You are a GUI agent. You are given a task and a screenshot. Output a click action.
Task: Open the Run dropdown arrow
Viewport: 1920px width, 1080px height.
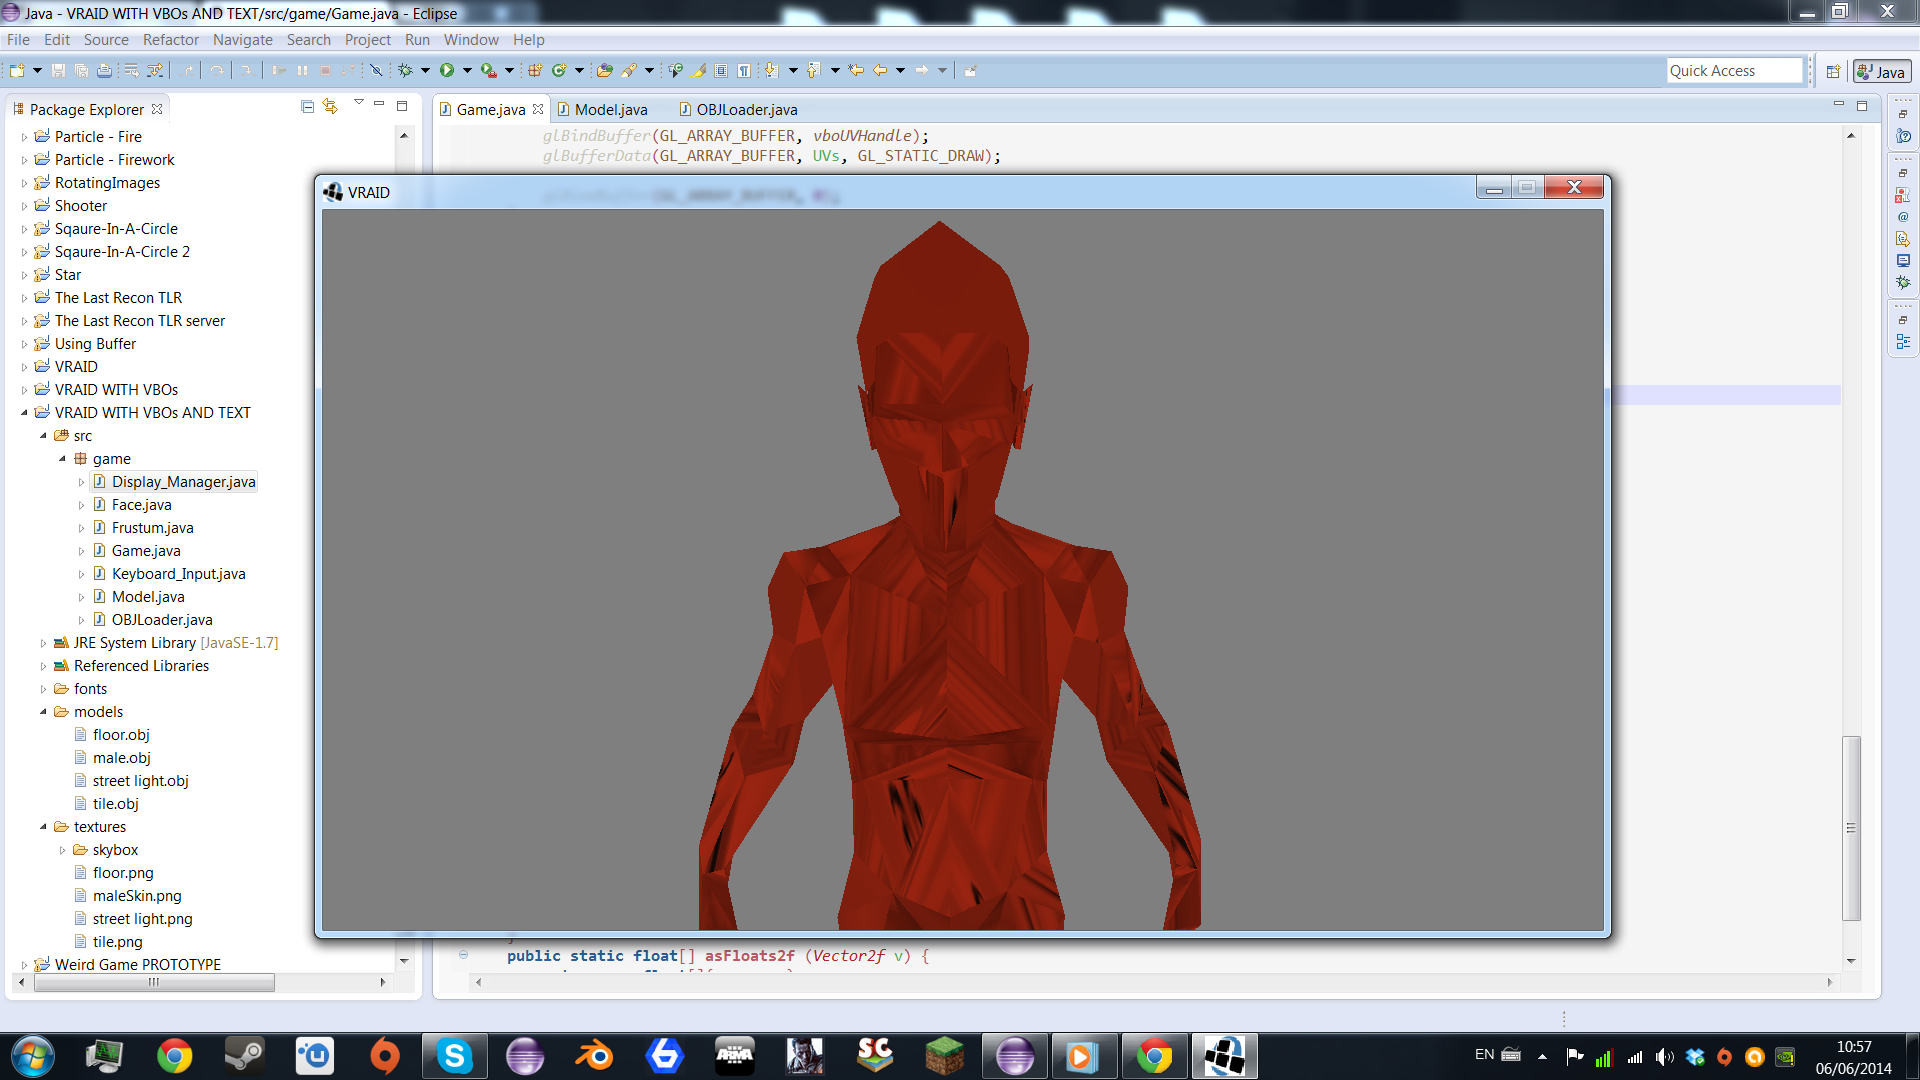tap(467, 70)
